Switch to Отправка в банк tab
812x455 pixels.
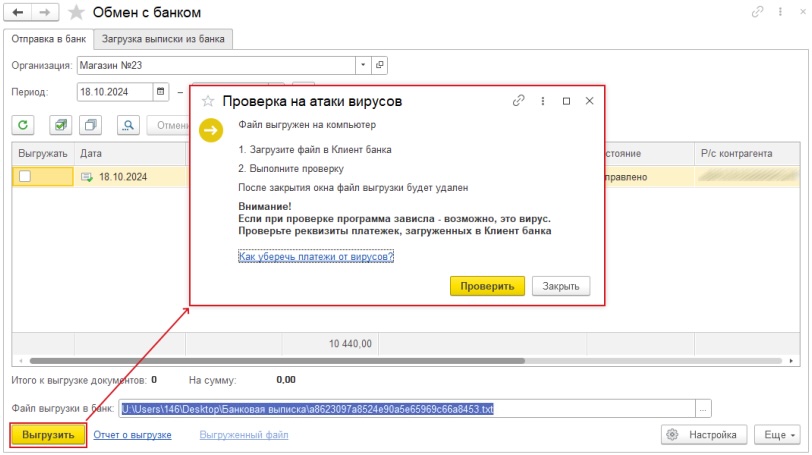pyautogui.click(x=49, y=39)
